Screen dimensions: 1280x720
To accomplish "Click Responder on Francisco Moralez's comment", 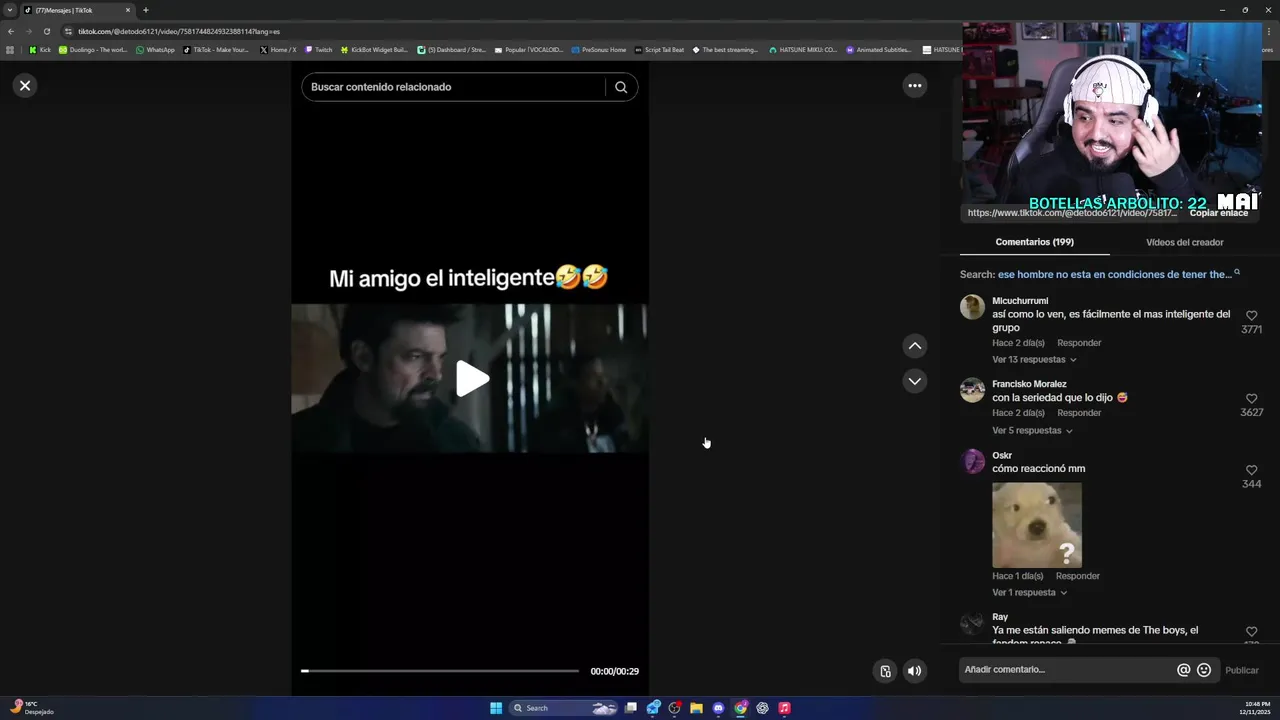I will coord(1079,413).
